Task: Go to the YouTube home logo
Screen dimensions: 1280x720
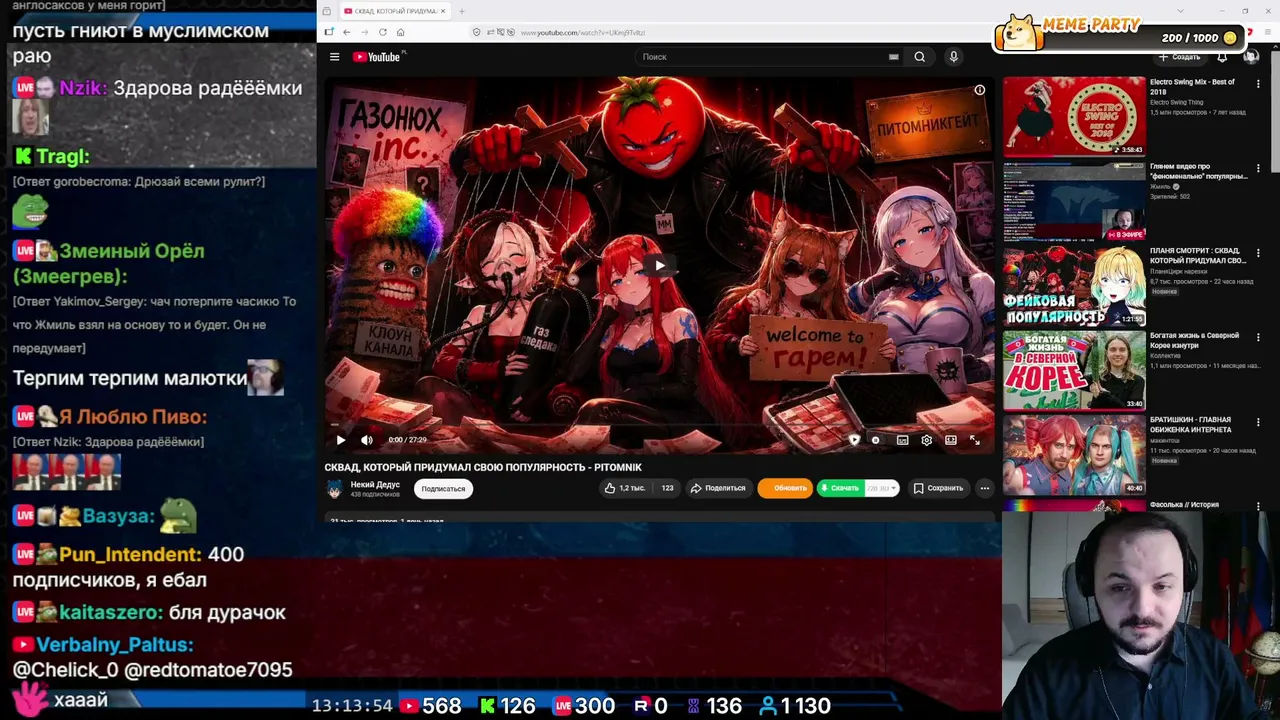Action: click(x=377, y=57)
